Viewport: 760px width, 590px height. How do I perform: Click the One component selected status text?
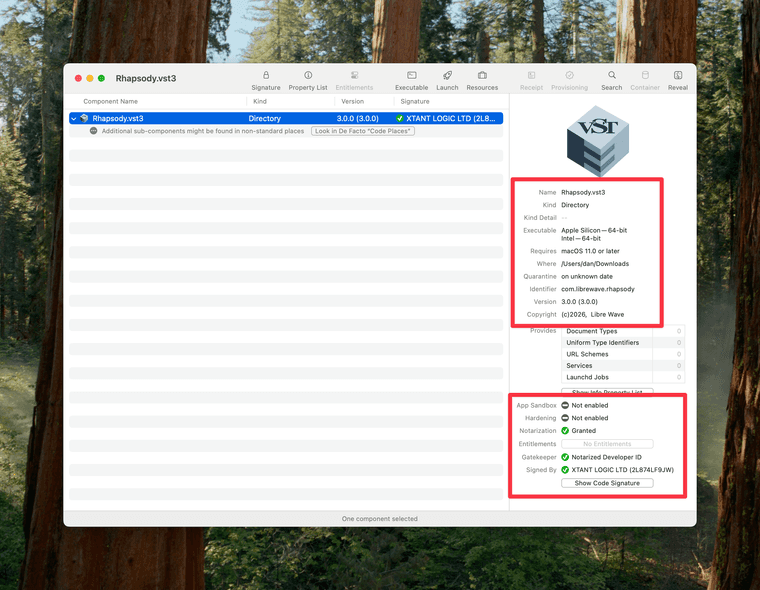pyautogui.click(x=380, y=519)
